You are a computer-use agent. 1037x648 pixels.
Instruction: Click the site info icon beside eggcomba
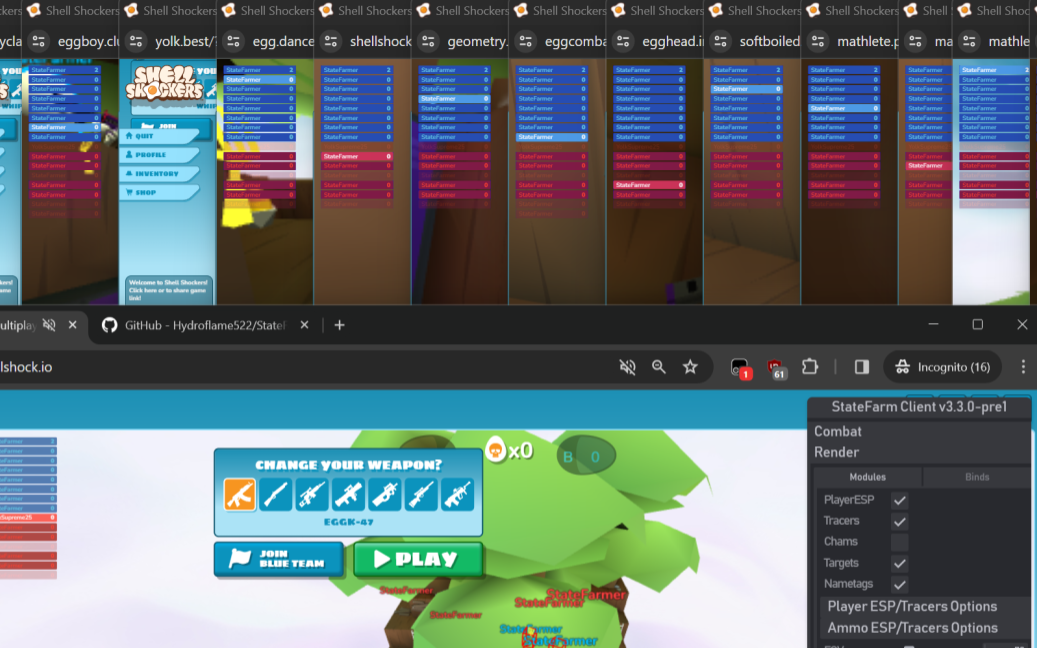click(x=525, y=42)
